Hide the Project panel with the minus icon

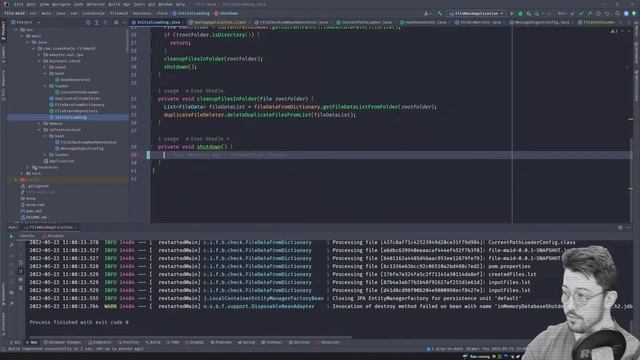[x=124, y=22]
